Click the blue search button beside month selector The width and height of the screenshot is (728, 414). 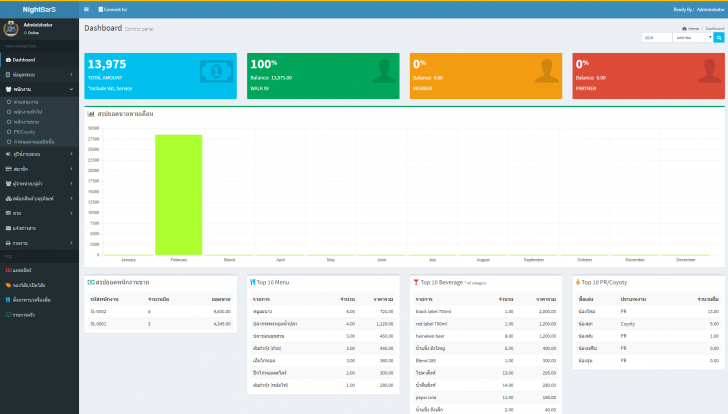pyautogui.click(x=719, y=38)
